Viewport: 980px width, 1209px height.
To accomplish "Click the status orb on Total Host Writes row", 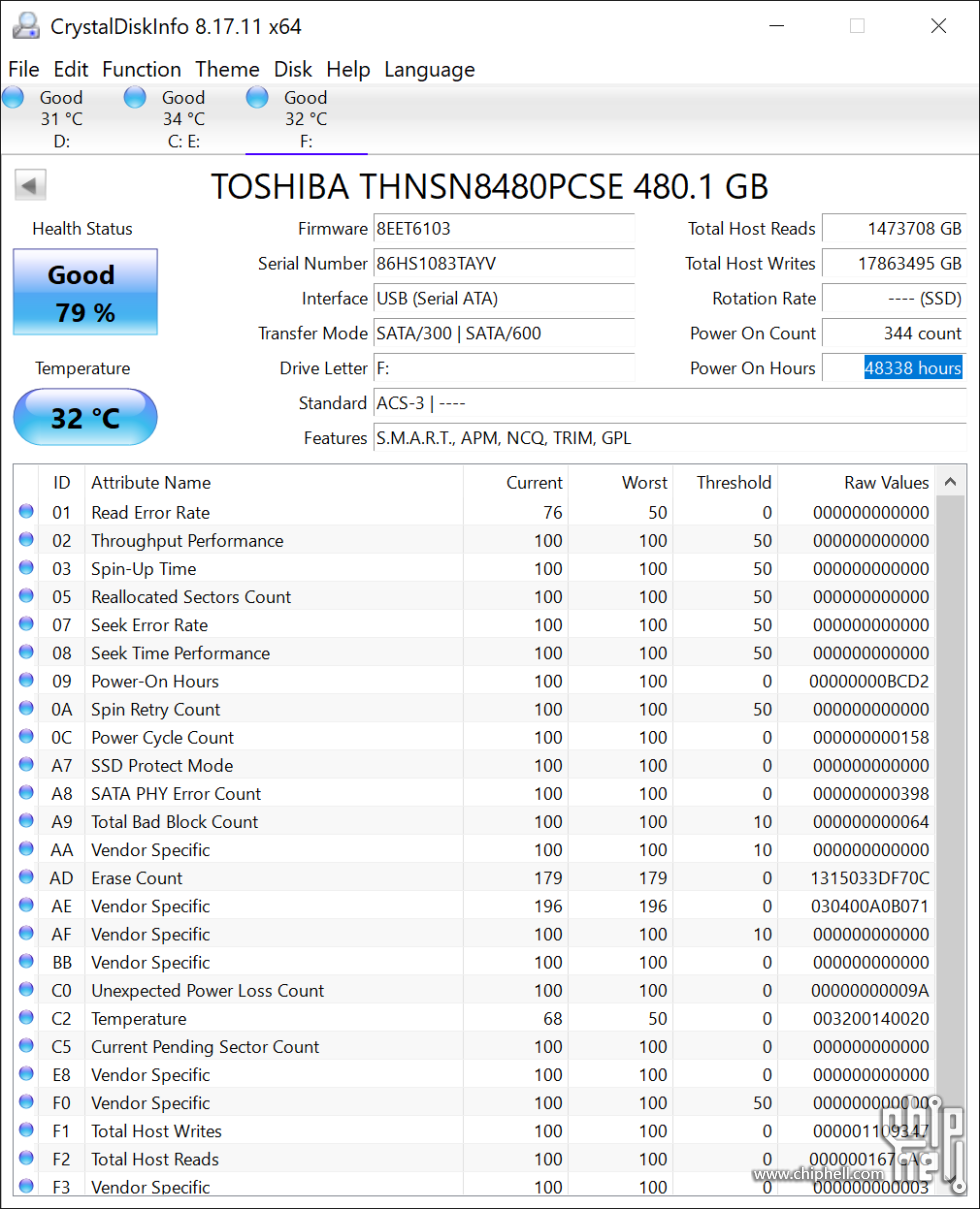I will point(26,1130).
